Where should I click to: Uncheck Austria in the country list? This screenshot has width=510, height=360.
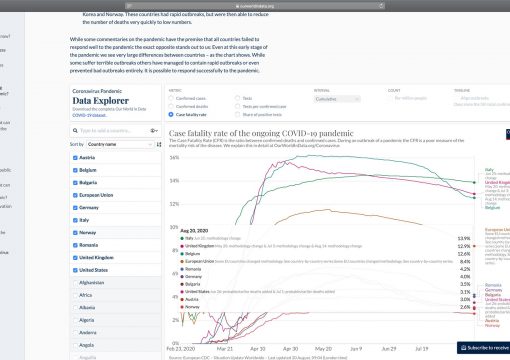coord(75,158)
